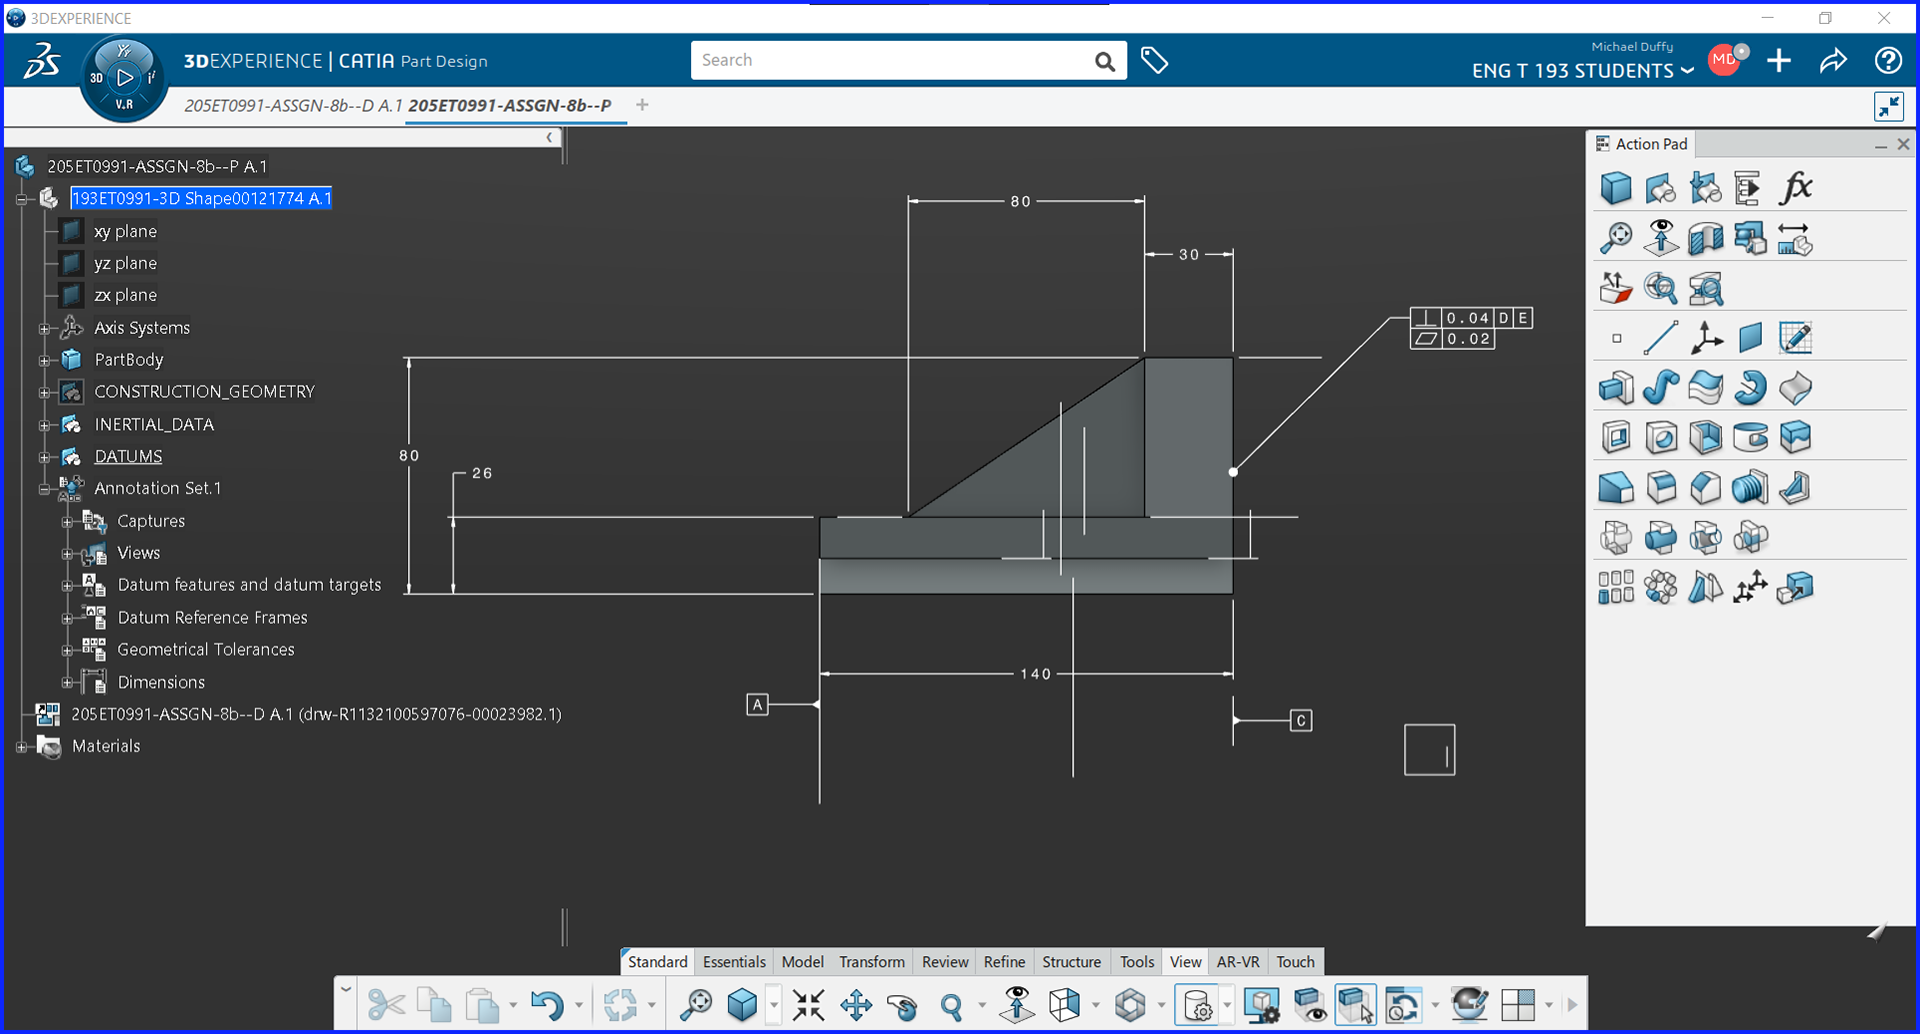Open the help question mark button
1920x1034 pixels.
[x=1888, y=61]
